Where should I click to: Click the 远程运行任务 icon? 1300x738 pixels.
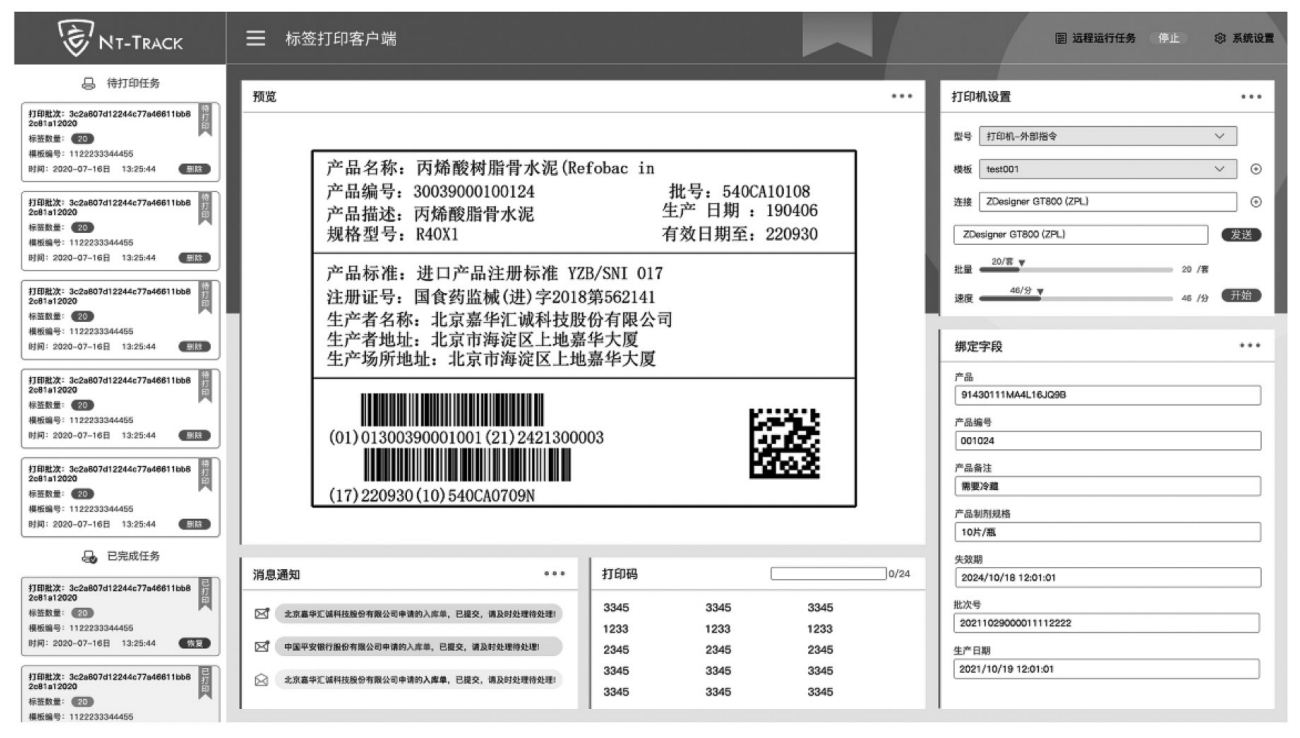point(1060,38)
